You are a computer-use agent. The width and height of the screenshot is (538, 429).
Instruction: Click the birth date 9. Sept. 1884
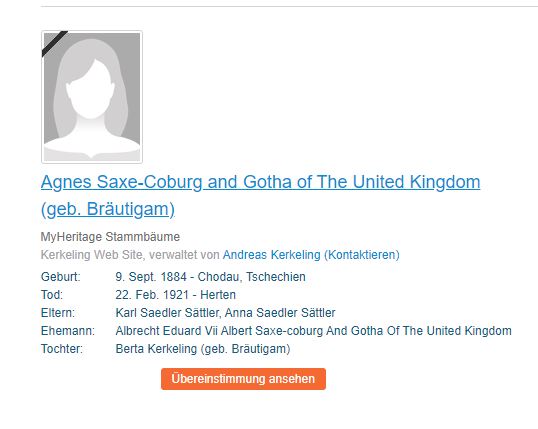[151, 277]
